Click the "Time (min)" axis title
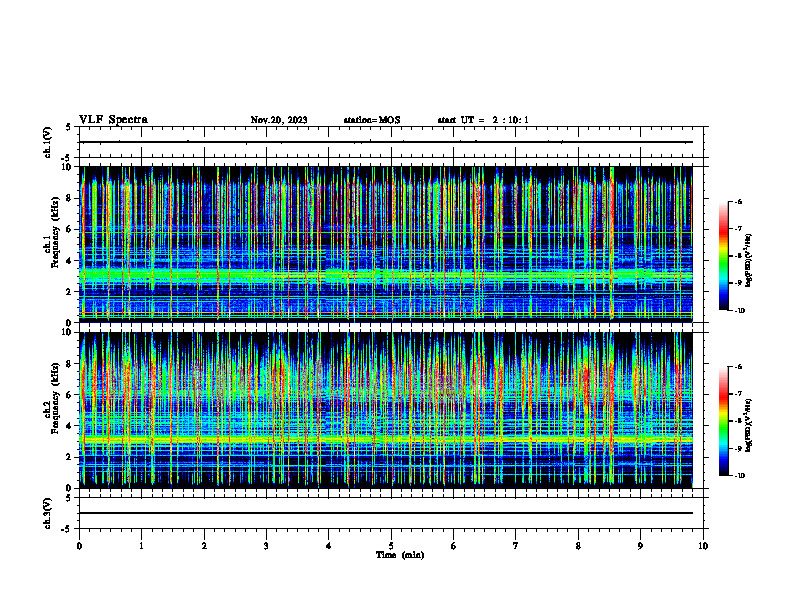 [400, 555]
